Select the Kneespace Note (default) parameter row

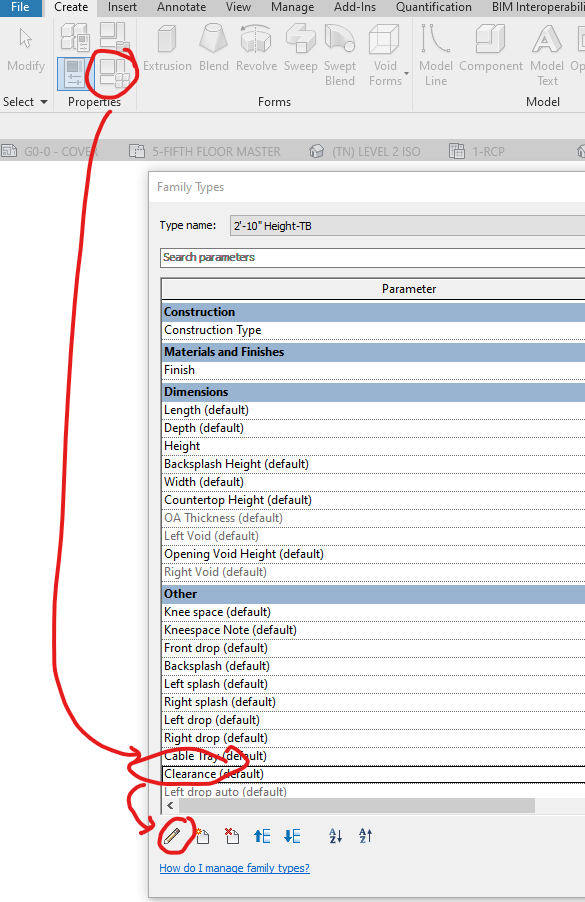click(x=373, y=630)
